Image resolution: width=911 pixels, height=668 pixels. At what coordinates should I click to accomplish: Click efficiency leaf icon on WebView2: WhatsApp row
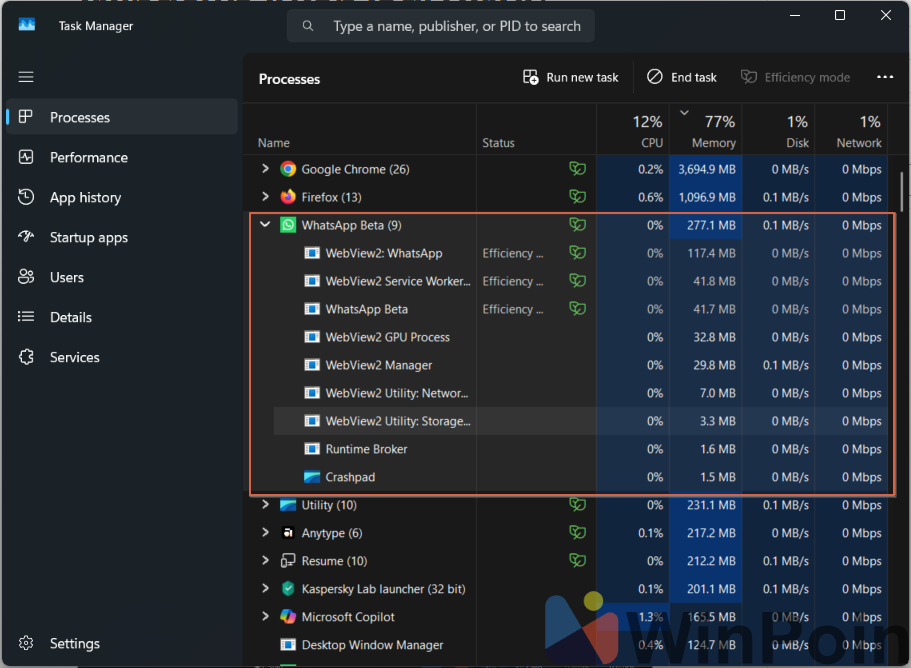[x=578, y=253]
